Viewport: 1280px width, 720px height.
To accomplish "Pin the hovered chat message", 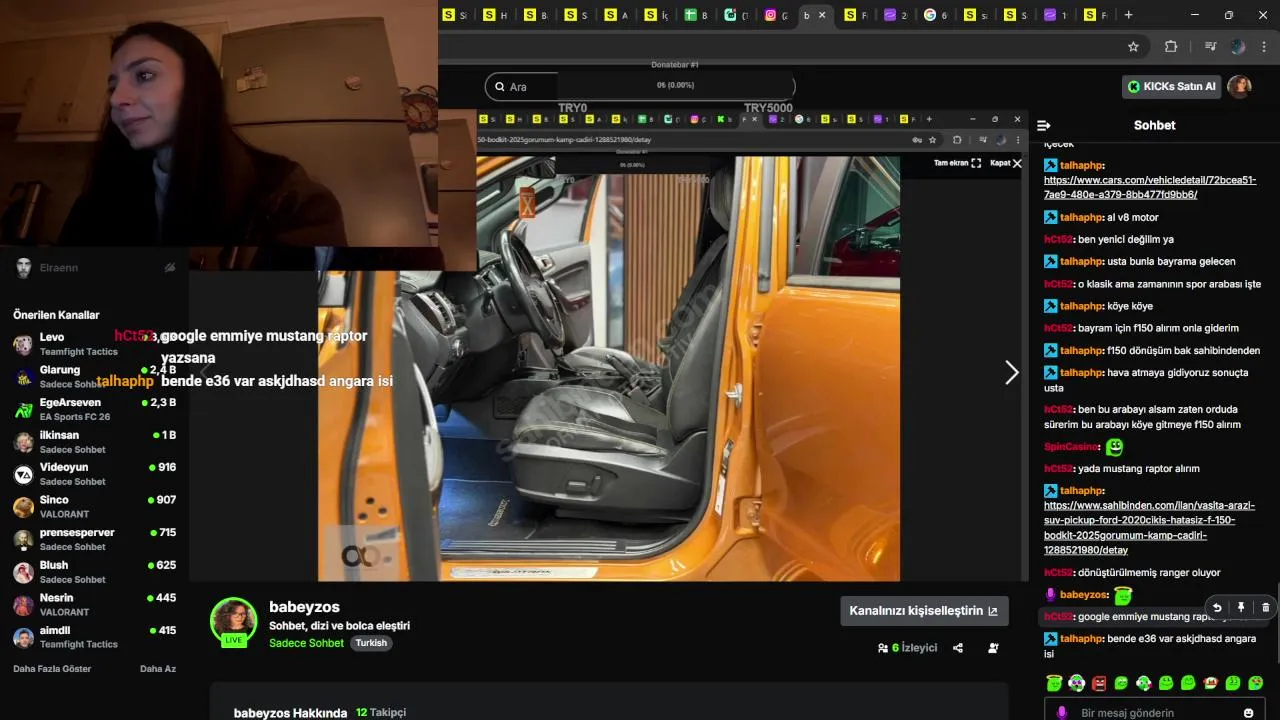I will 1241,607.
